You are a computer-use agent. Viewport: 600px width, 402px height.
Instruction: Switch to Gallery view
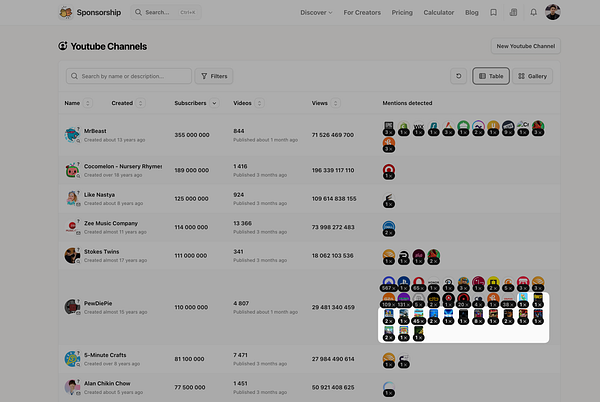(532, 76)
